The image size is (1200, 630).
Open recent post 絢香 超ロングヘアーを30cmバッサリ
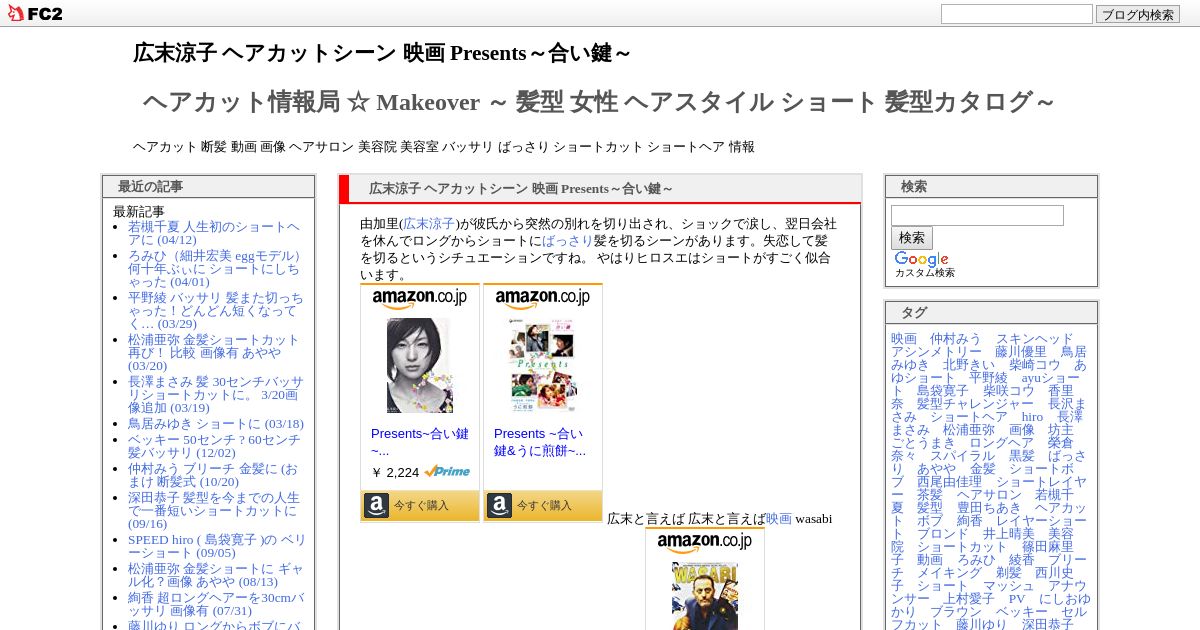click(x=216, y=604)
